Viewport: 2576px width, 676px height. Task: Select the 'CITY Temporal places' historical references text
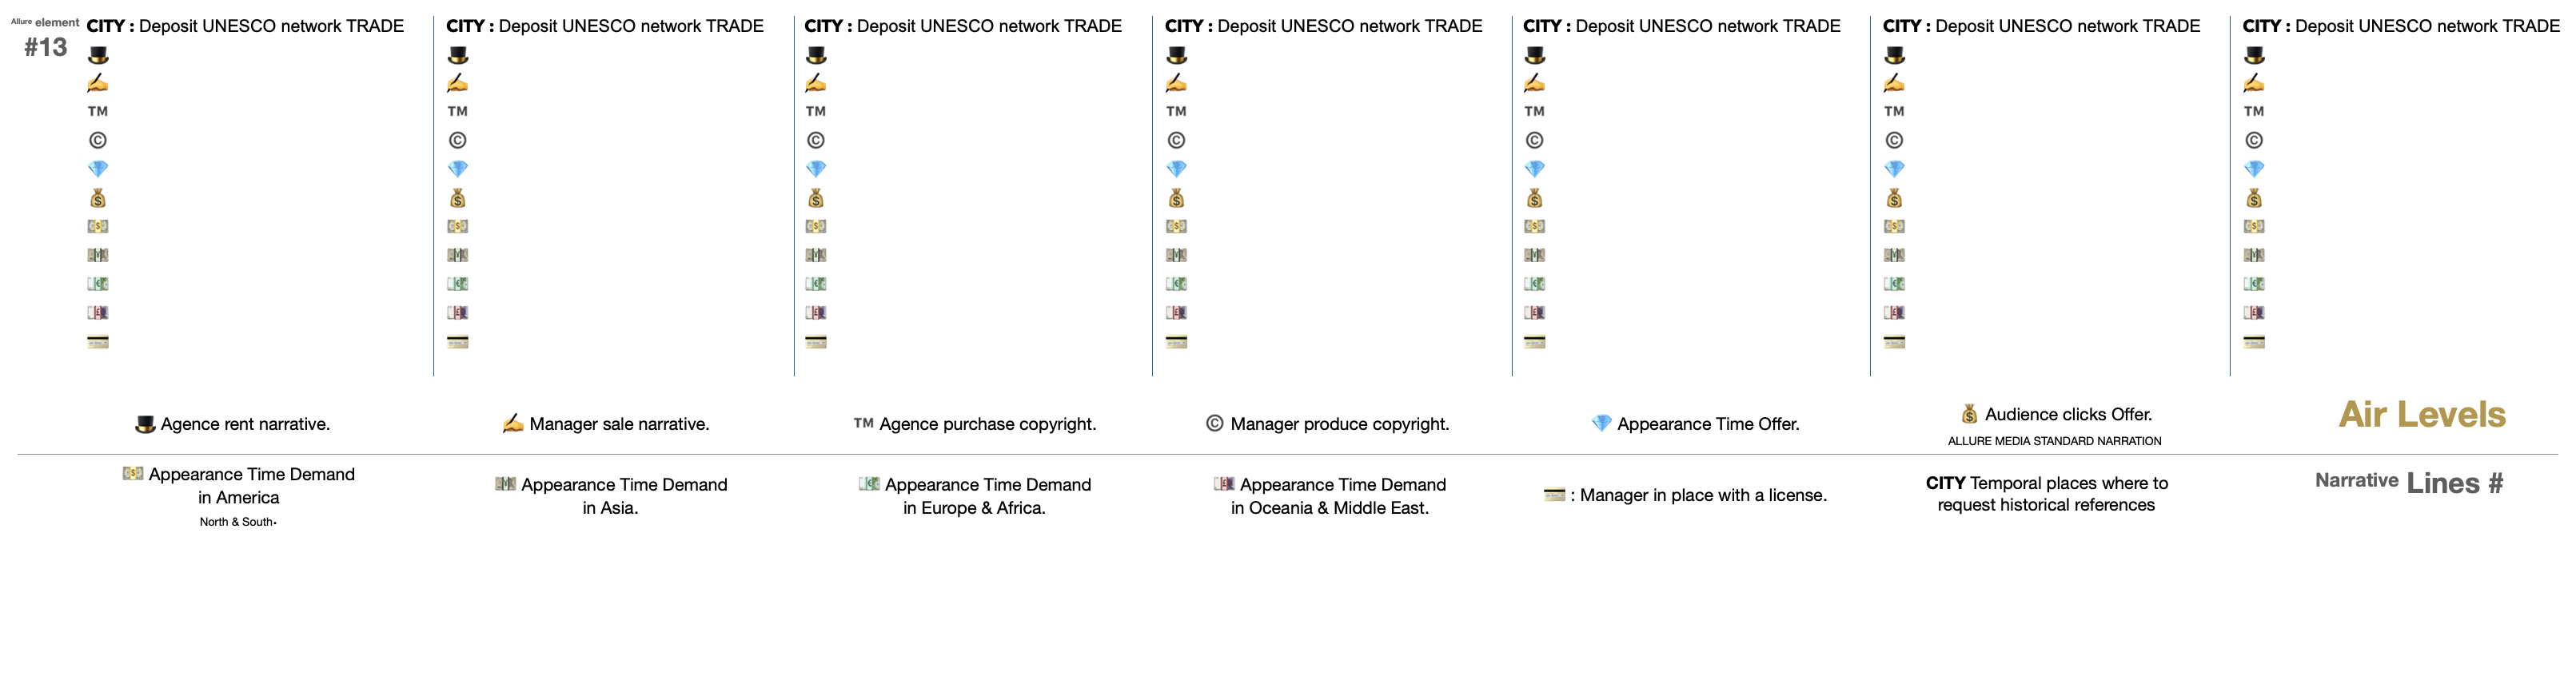(2046, 494)
